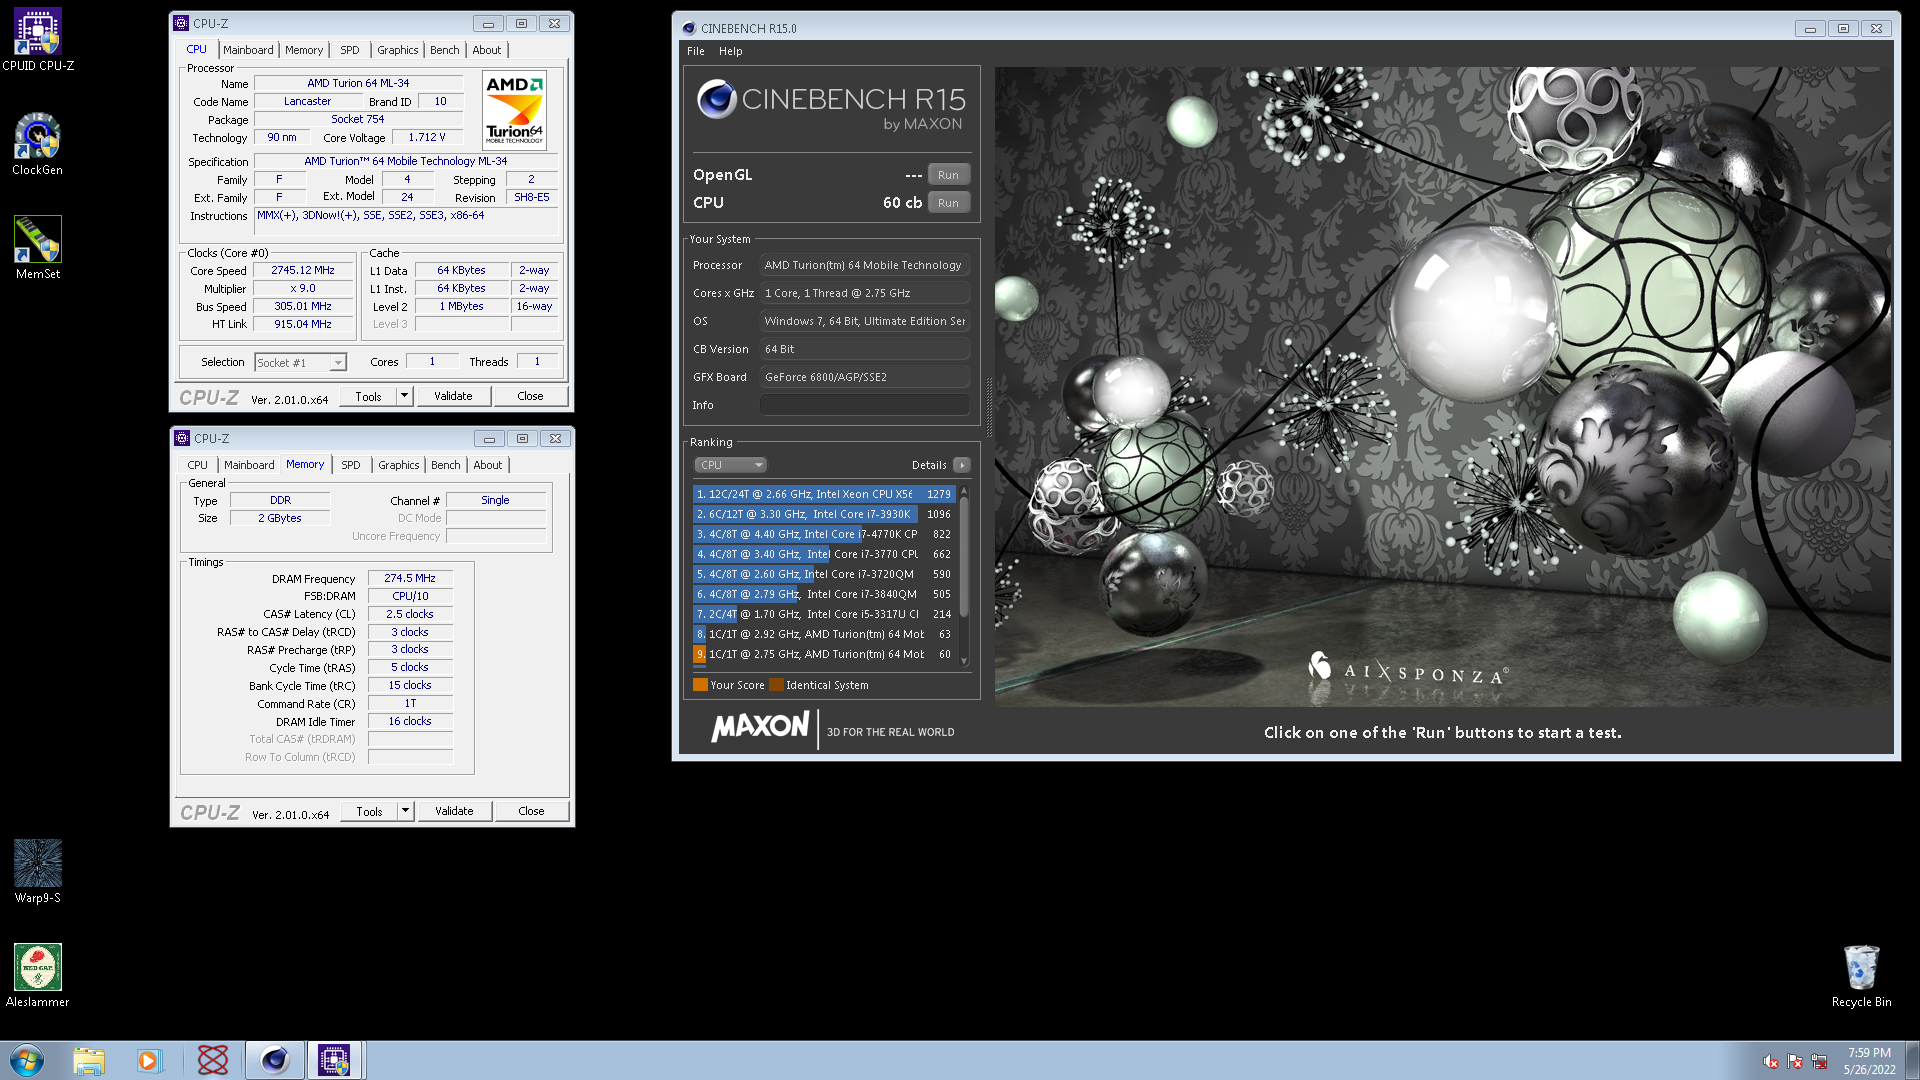Run the CPU benchmark

(x=948, y=203)
